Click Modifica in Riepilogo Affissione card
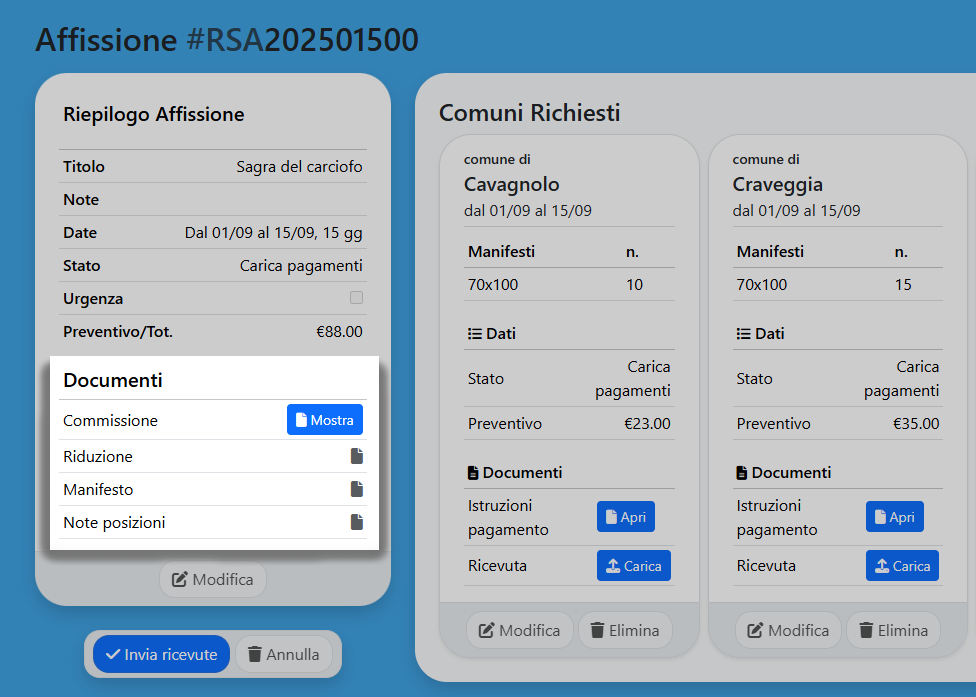This screenshot has height=697, width=976. coord(213,580)
